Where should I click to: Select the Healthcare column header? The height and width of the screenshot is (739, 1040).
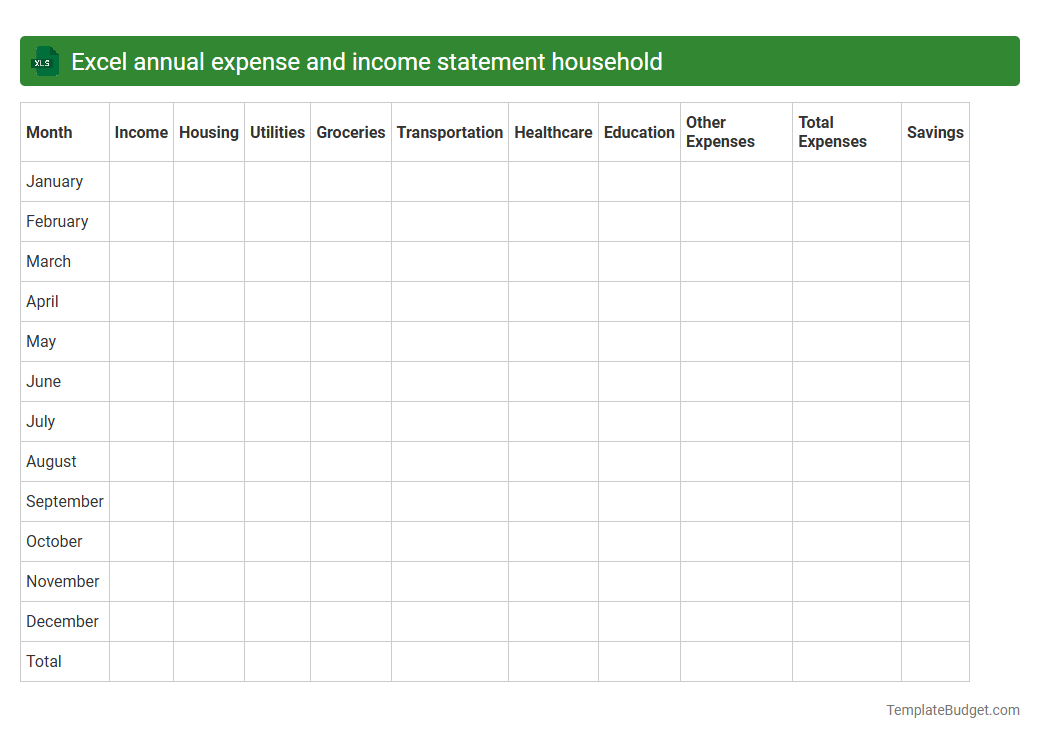pos(553,132)
